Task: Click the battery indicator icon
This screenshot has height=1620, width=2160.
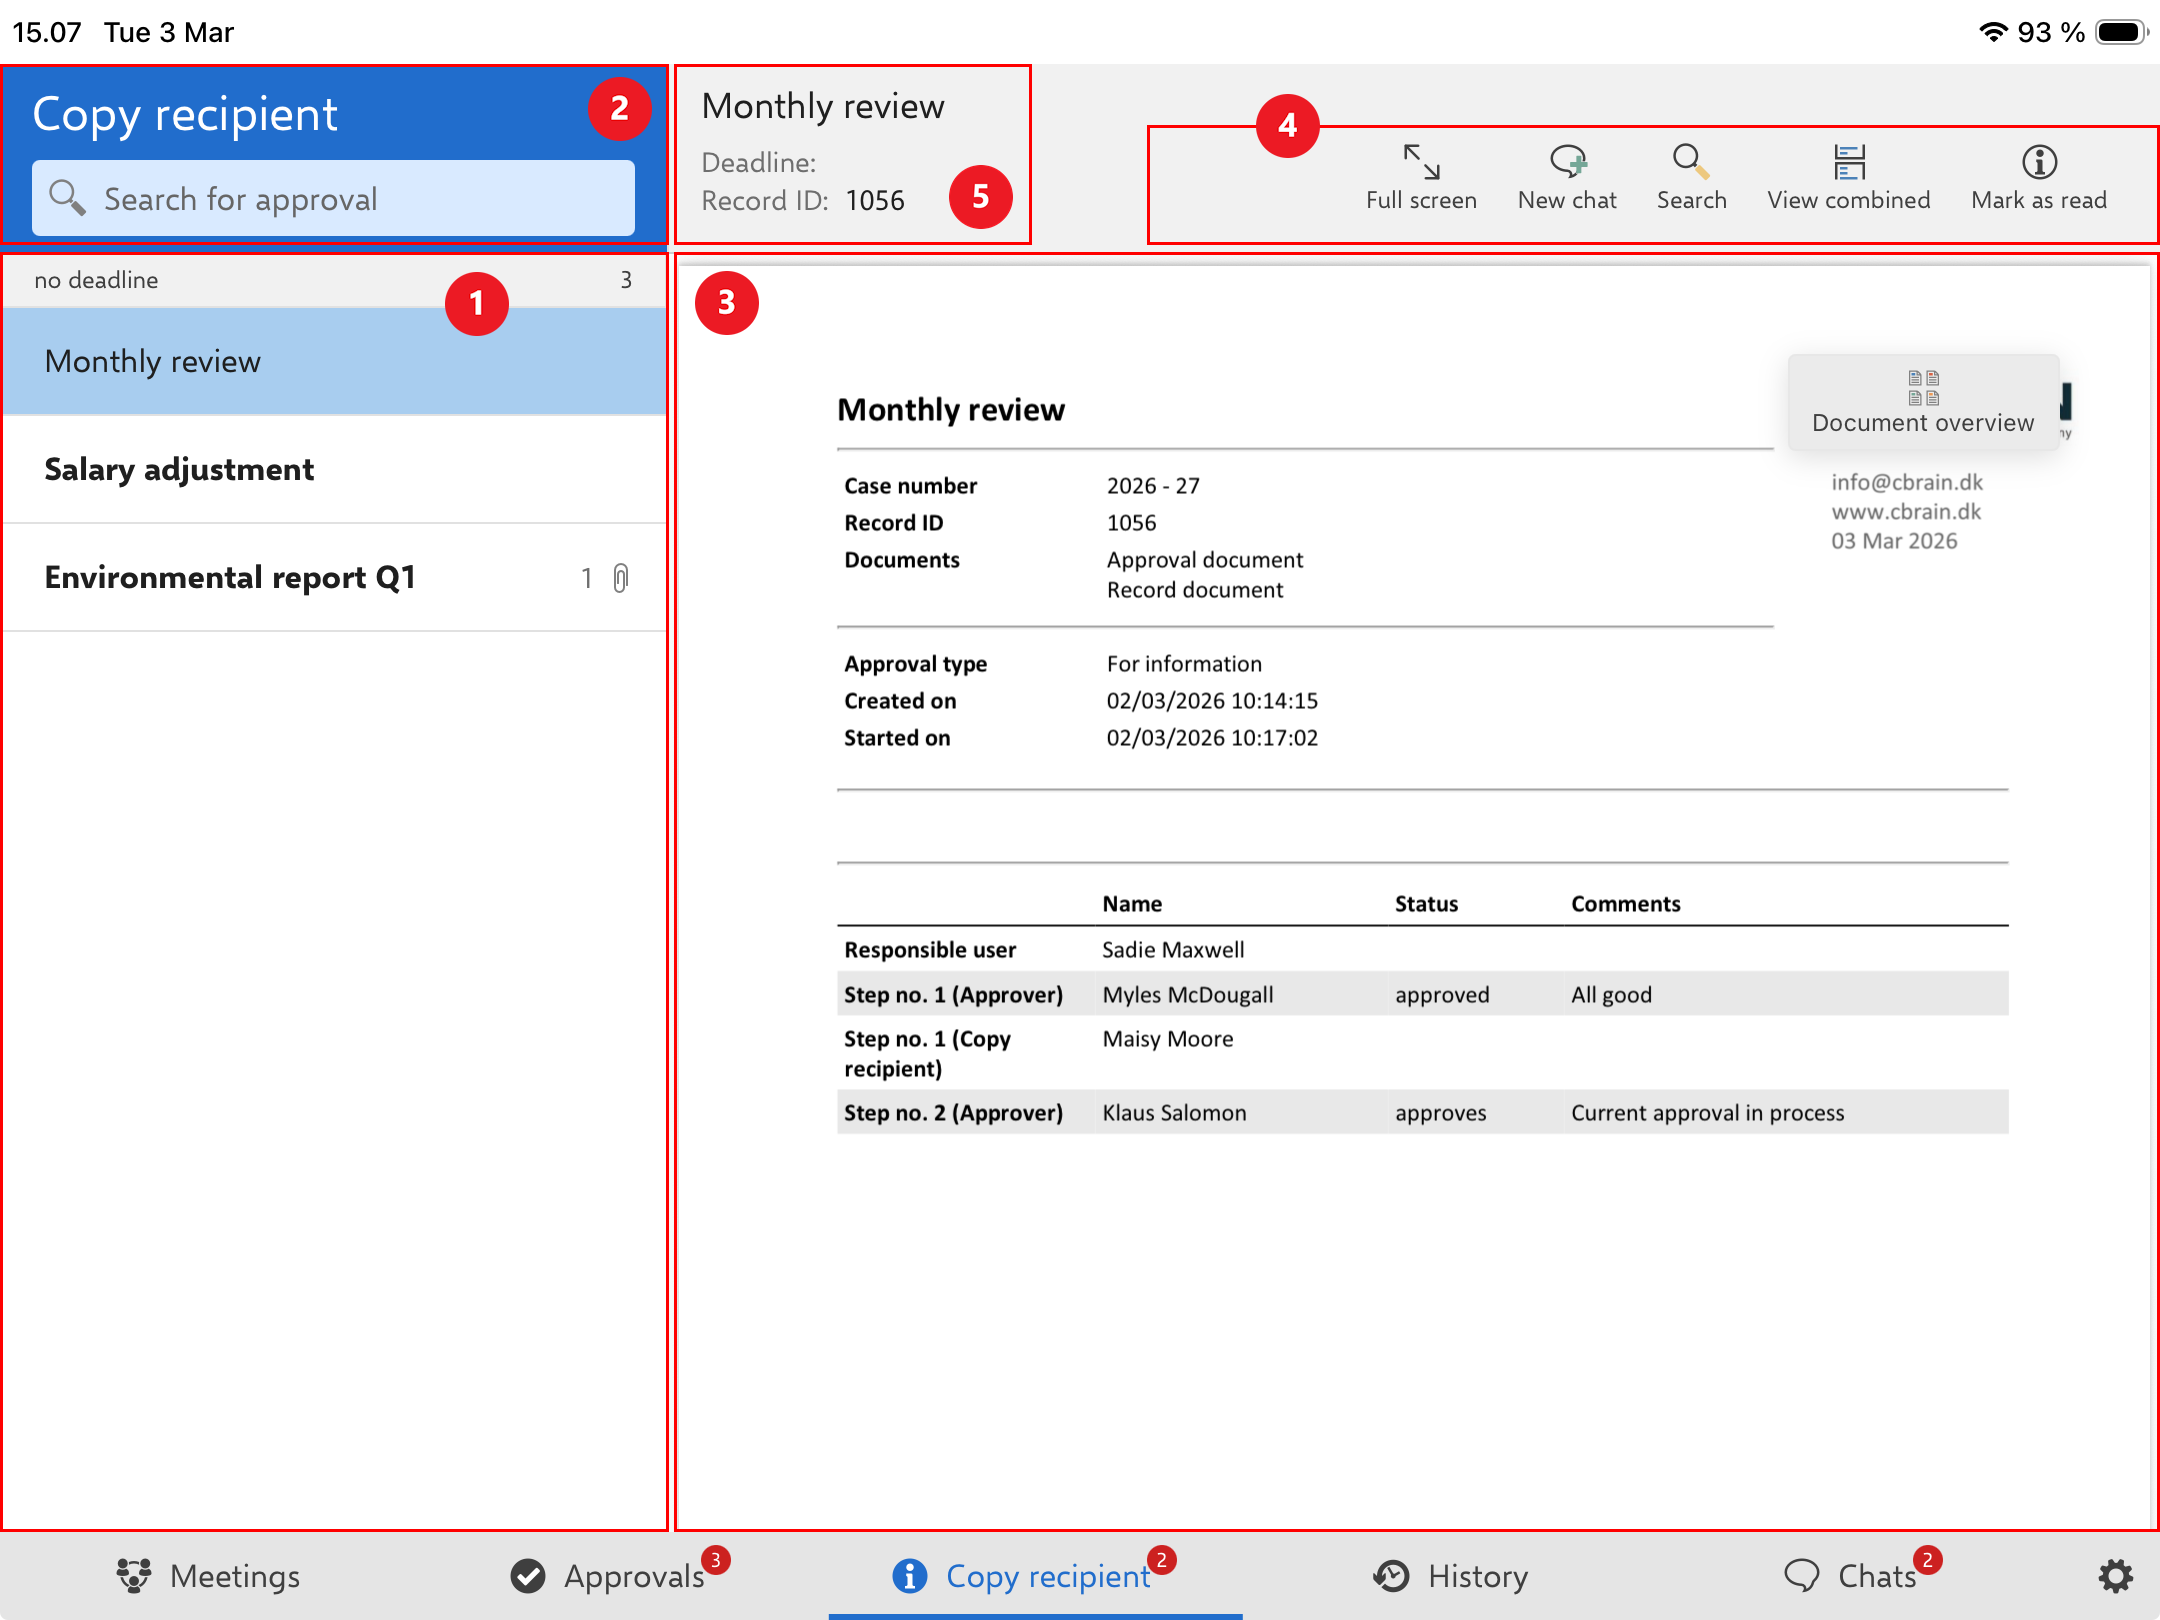Action: 2121,32
